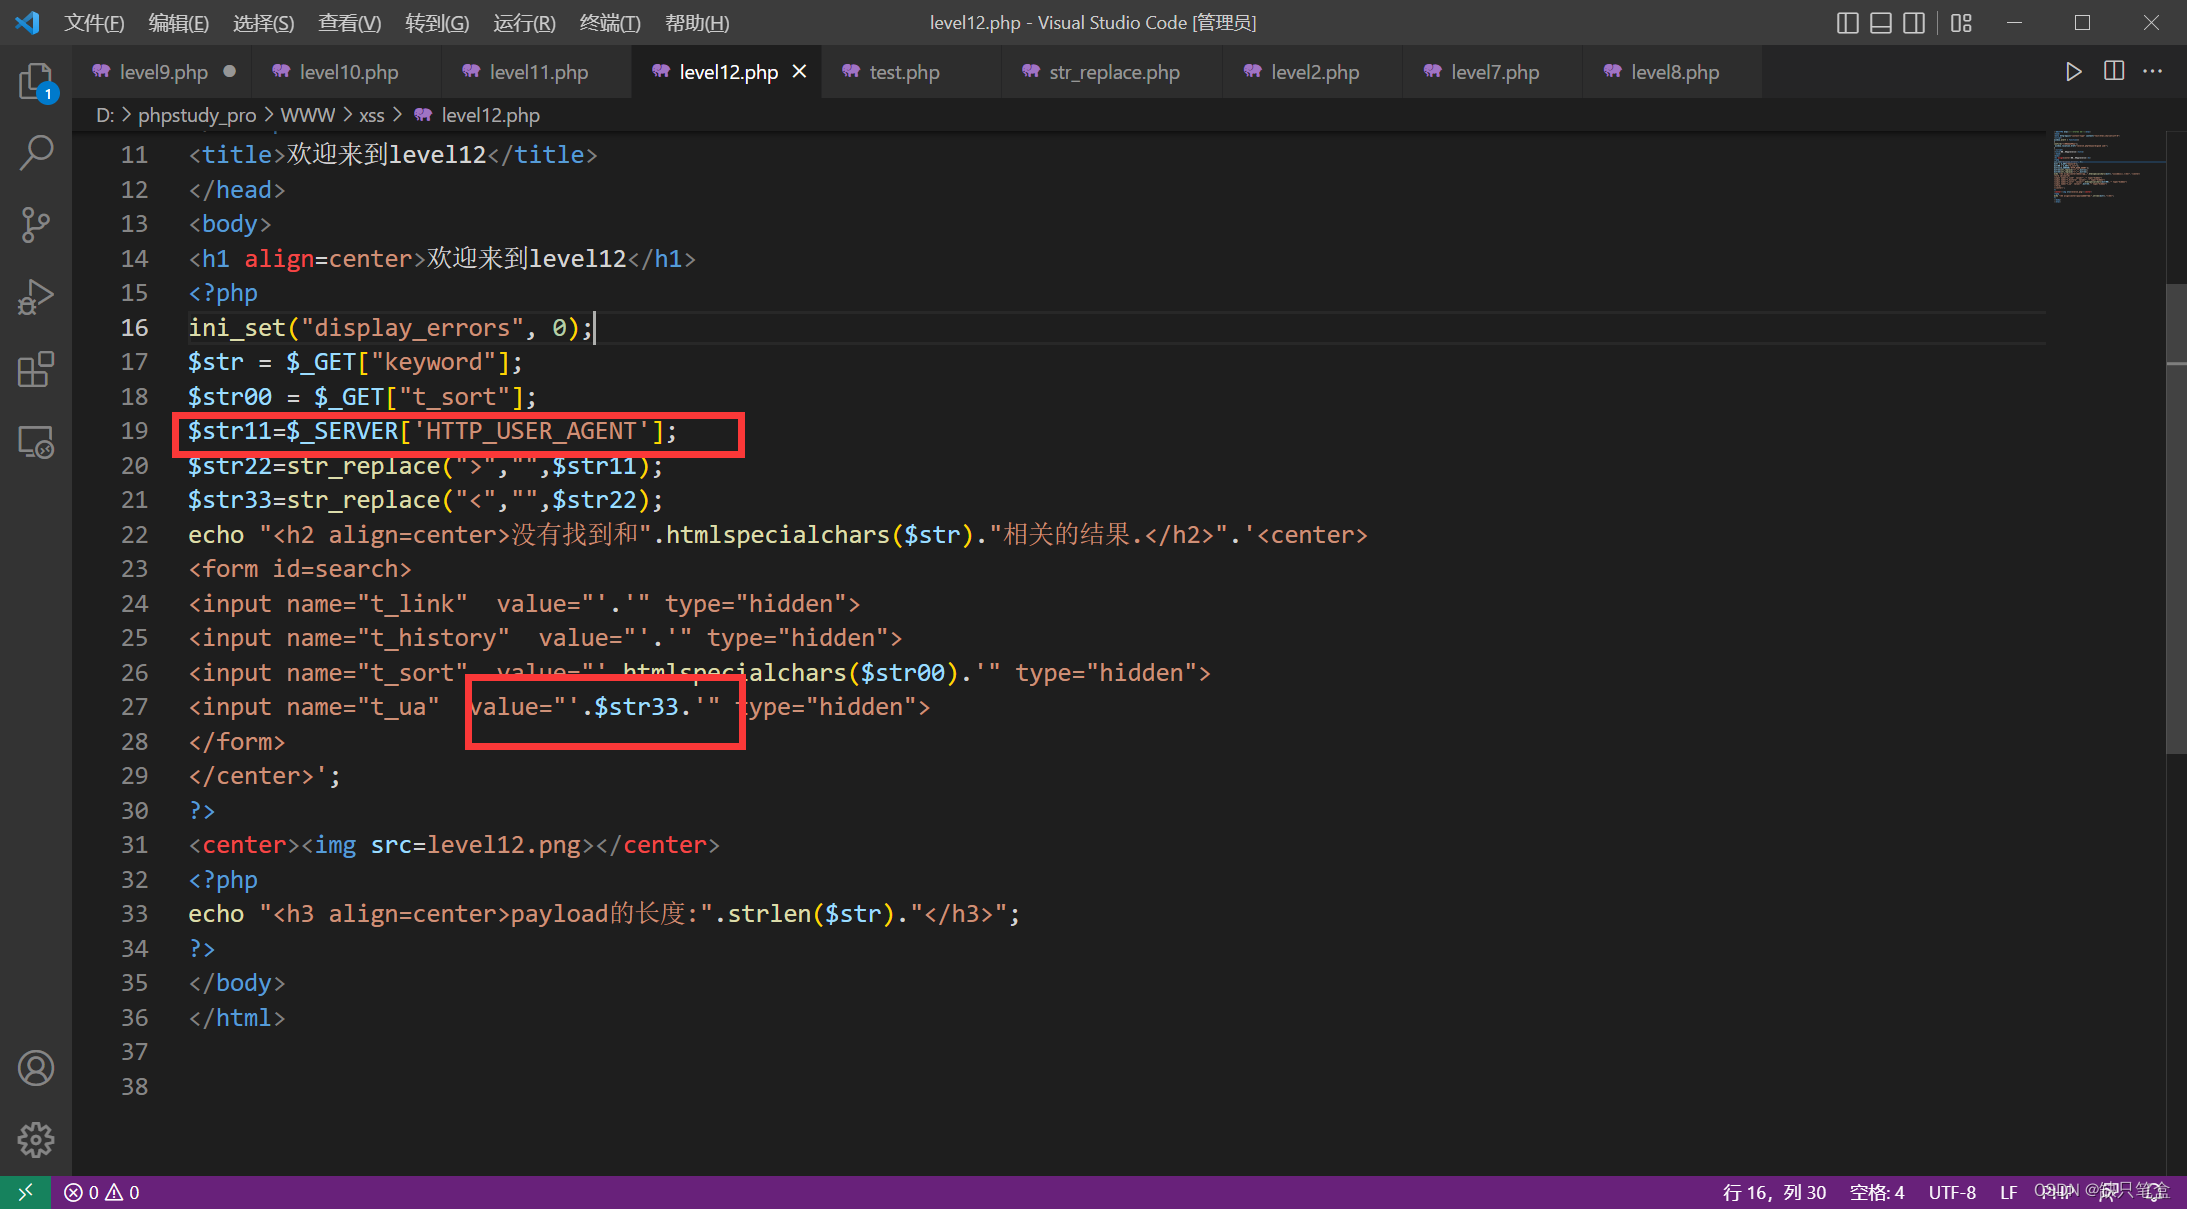Toggle primary side bar visibility
The image size is (2187, 1209).
pyautogui.click(x=1848, y=22)
